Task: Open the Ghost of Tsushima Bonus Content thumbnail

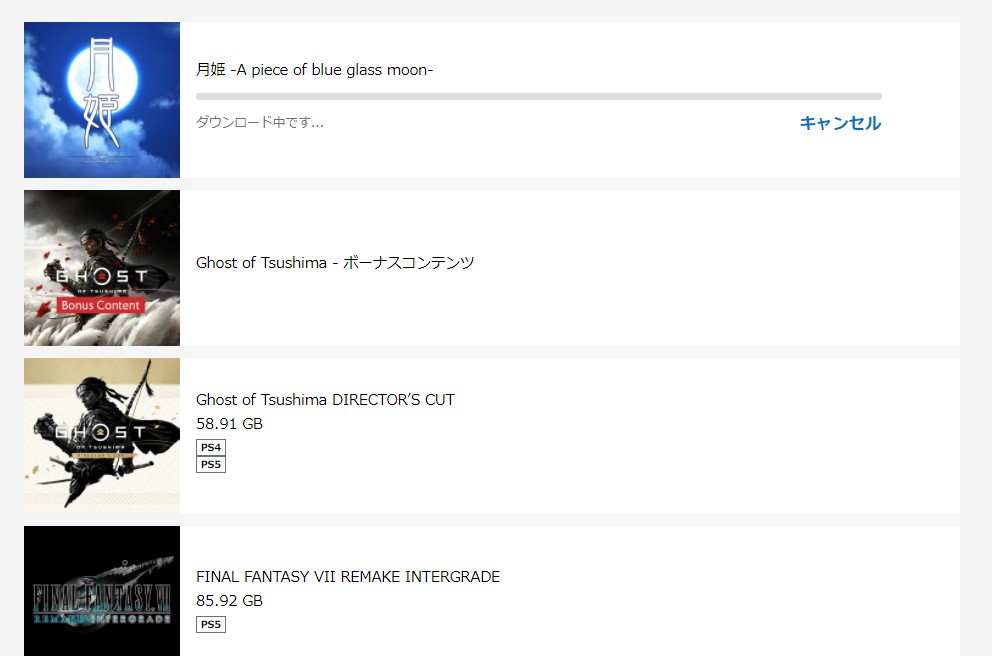Action: point(102,268)
